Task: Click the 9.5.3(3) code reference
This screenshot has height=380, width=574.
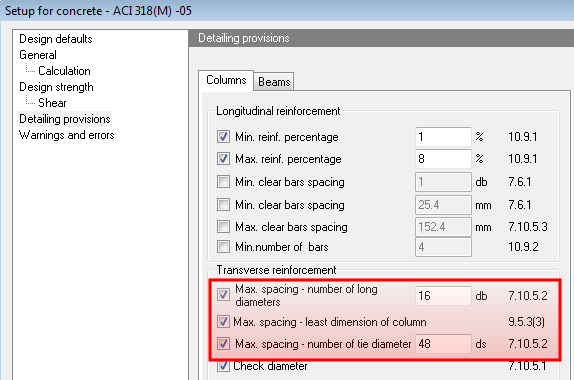Action: [526, 322]
